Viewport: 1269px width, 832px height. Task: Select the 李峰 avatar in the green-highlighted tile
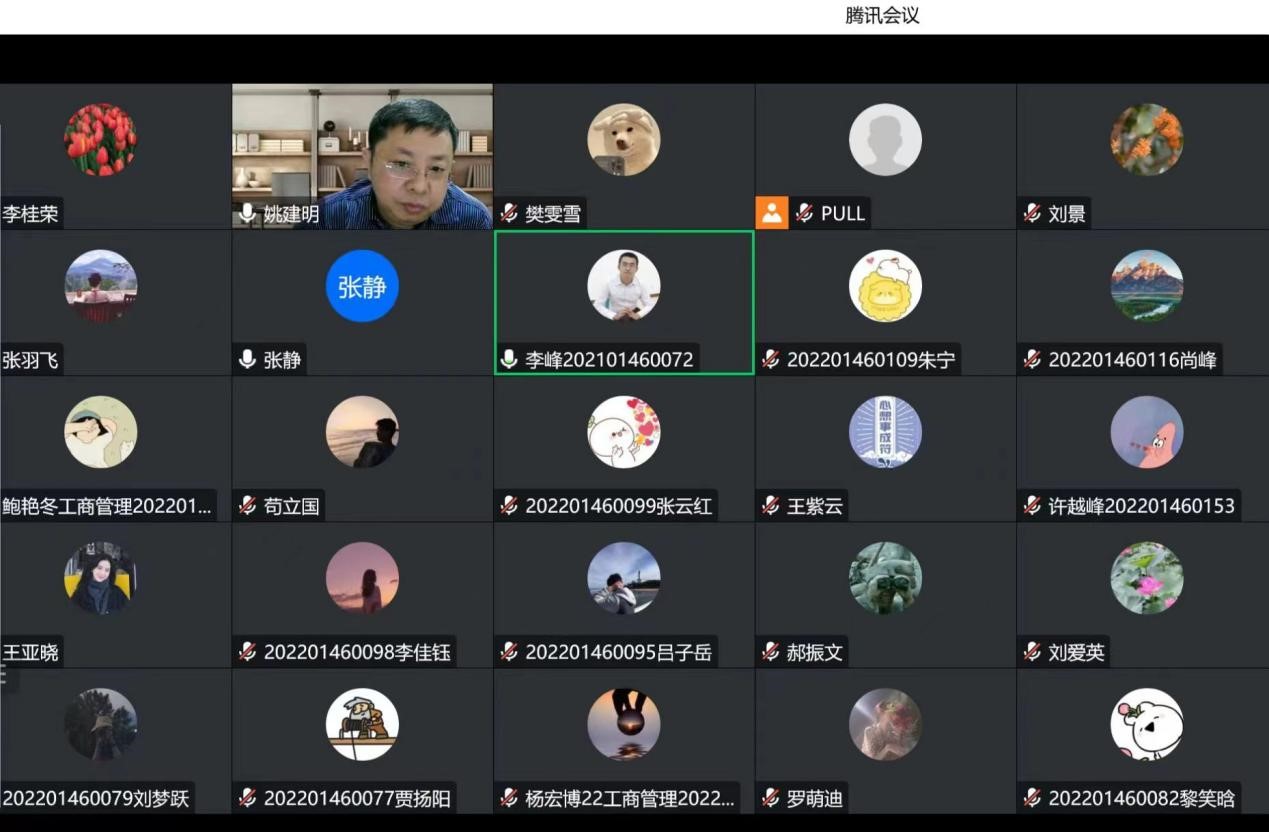(x=623, y=286)
